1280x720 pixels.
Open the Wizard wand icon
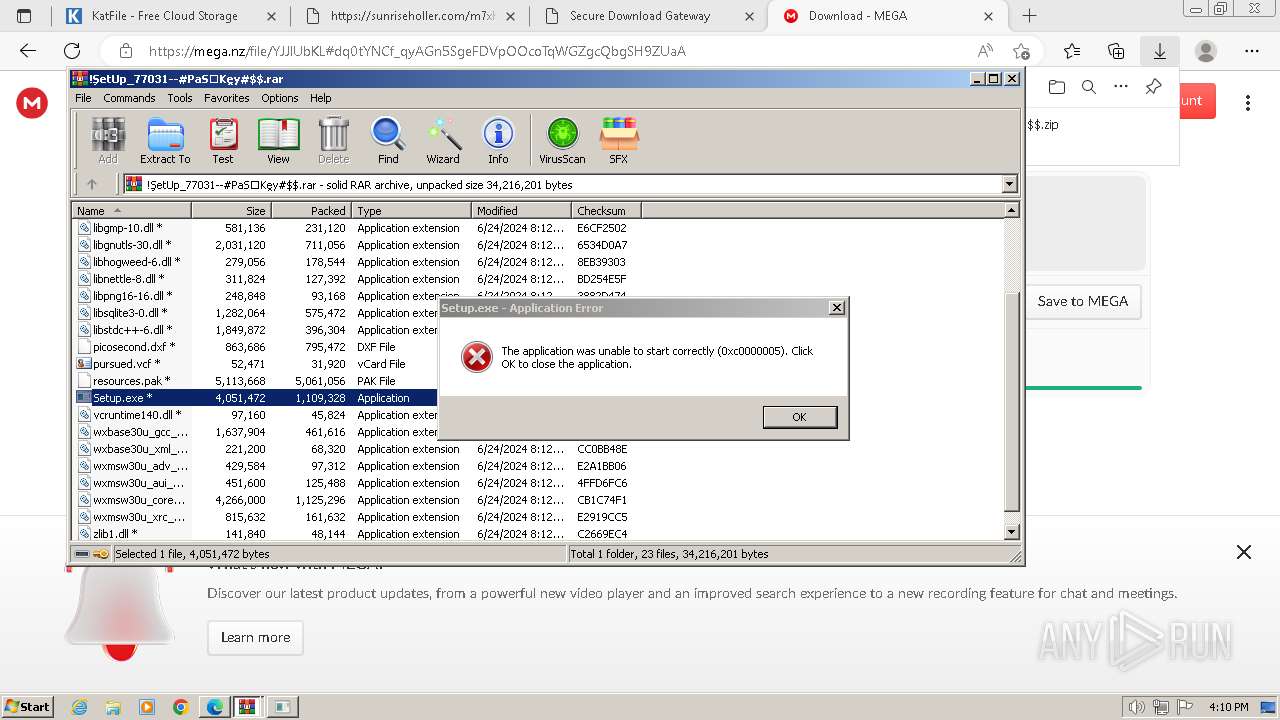click(443, 140)
